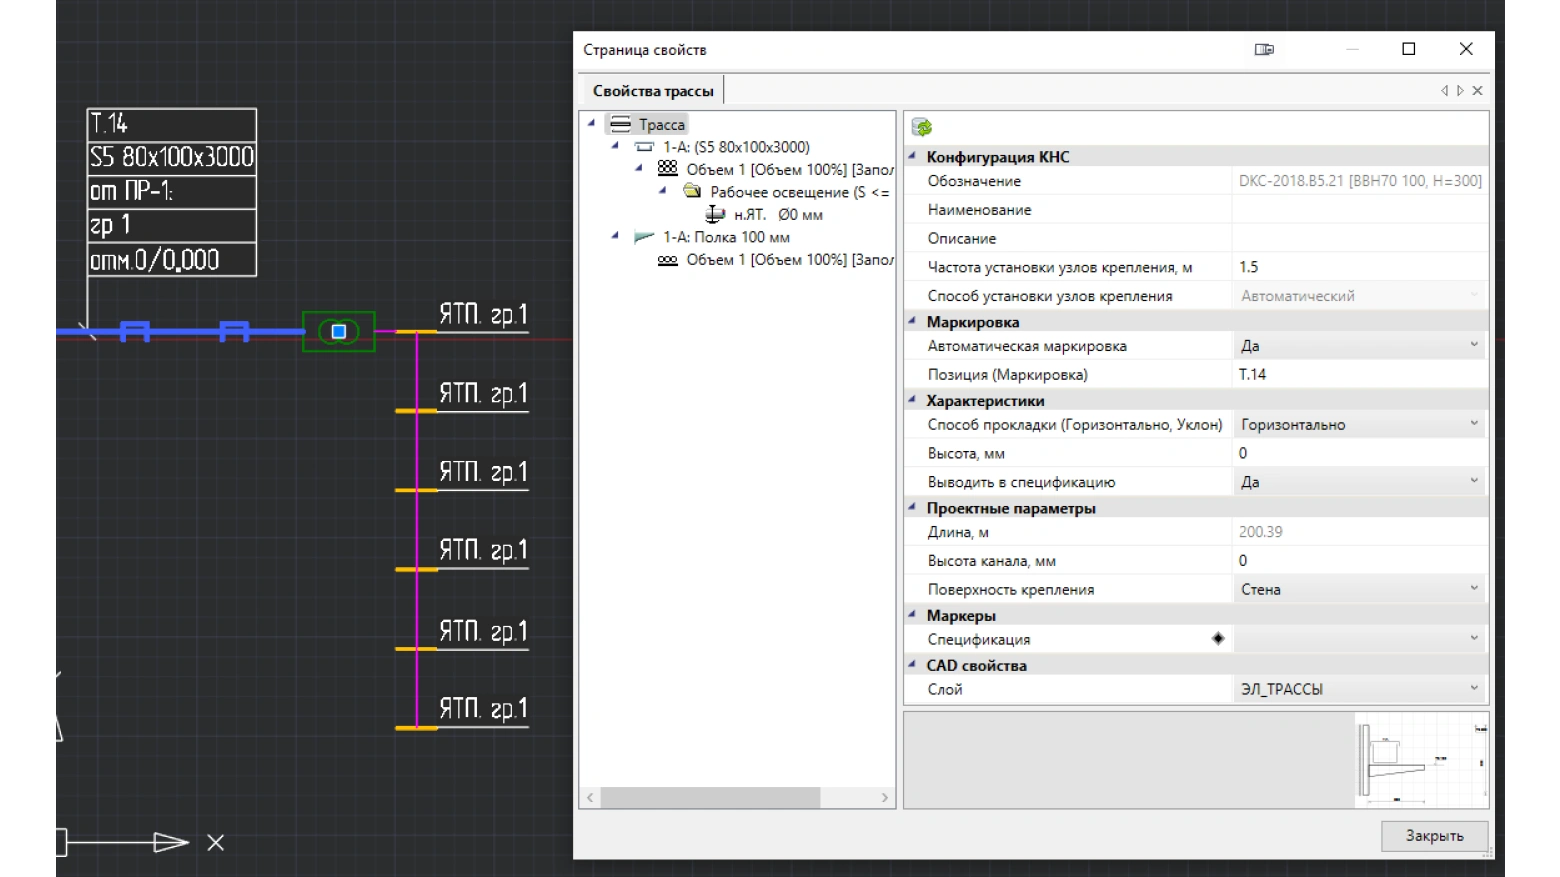Screen dimensions: 1560x877
Task: Edit the Высота канала, мм value
Action: (1360, 561)
